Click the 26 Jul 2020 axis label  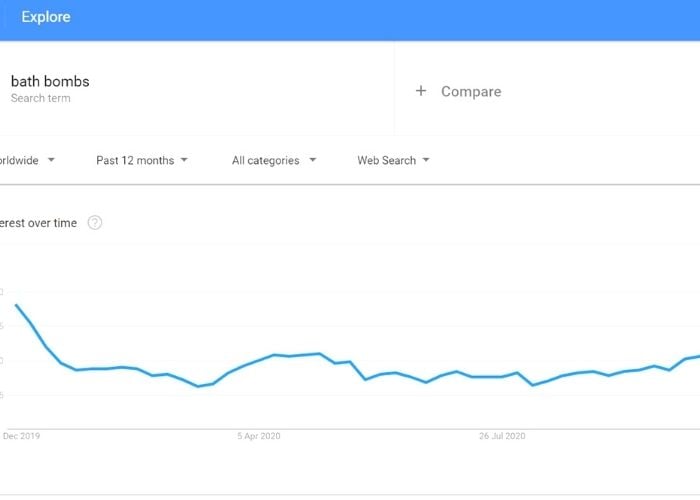pos(502,436)
